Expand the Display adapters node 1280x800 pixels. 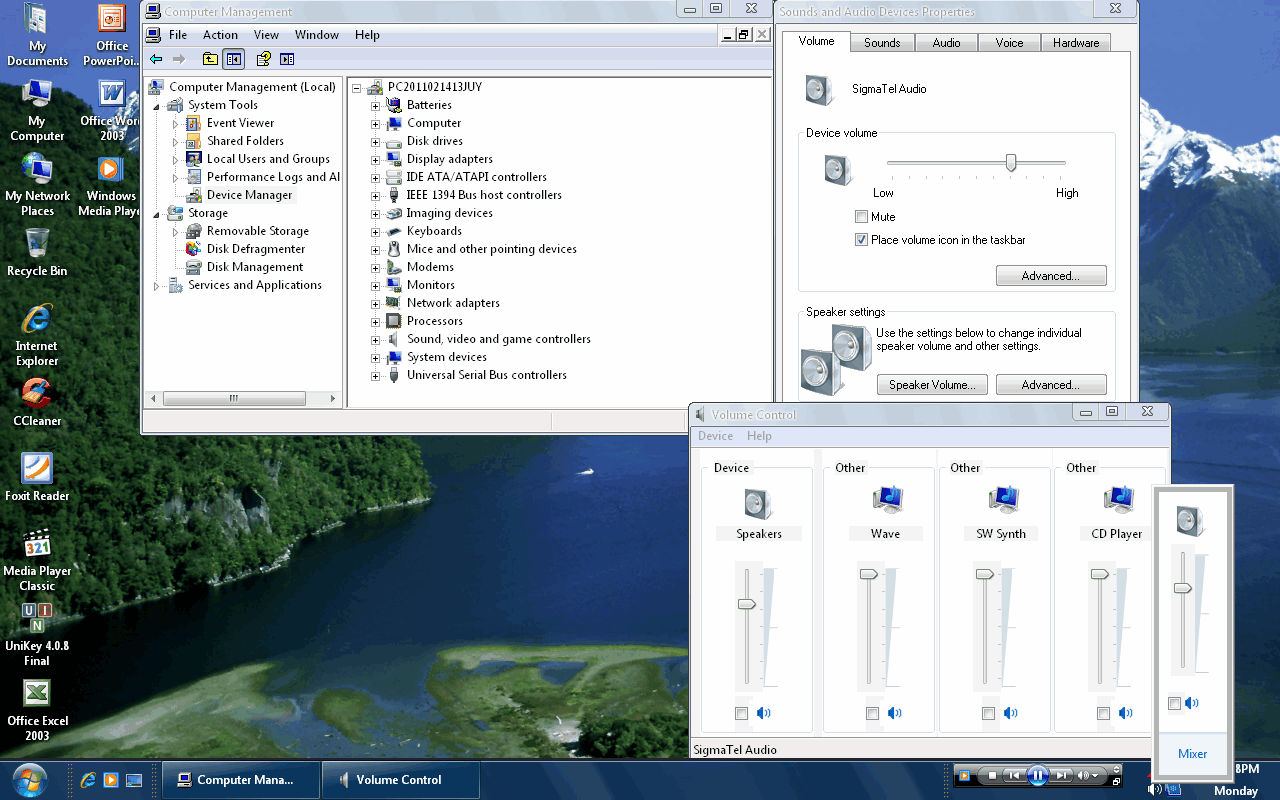point(376,160)
